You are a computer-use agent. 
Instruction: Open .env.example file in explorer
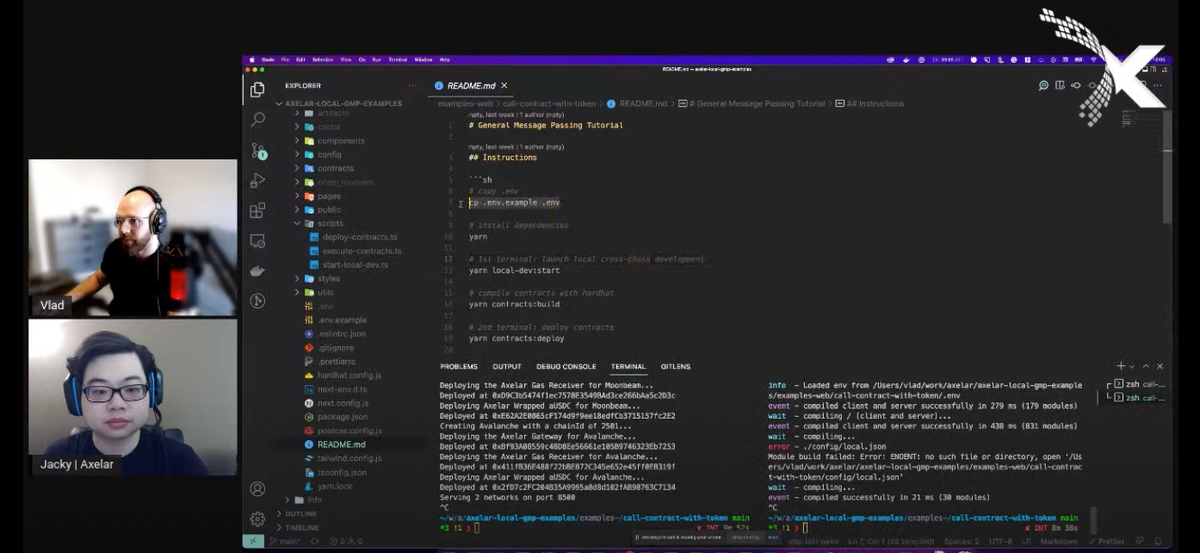[342, 320]
